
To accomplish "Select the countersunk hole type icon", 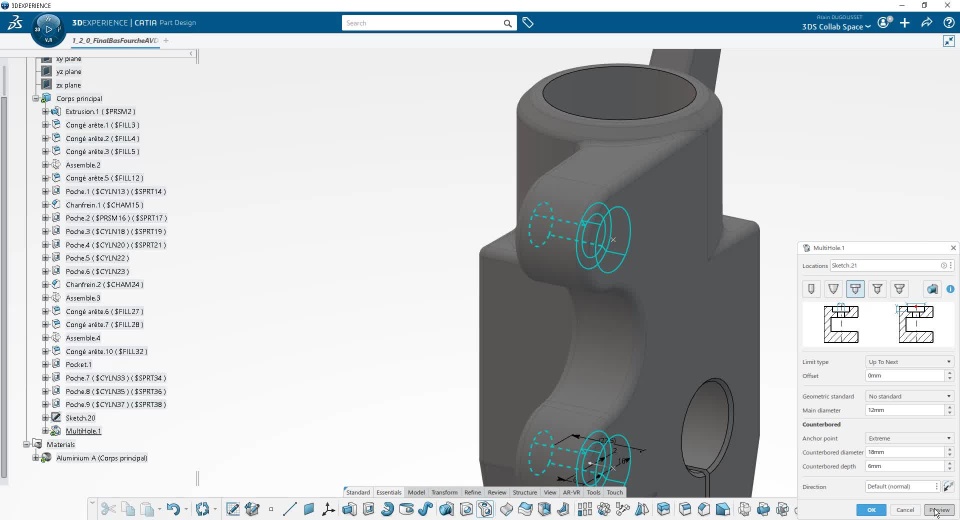I will pos(877,288).
